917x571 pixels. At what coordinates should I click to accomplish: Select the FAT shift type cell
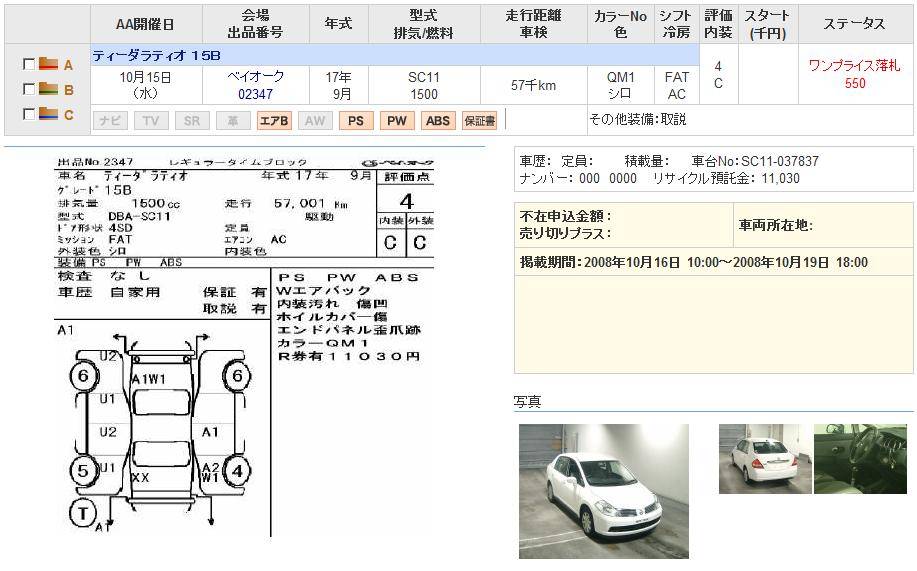(677, 77)
